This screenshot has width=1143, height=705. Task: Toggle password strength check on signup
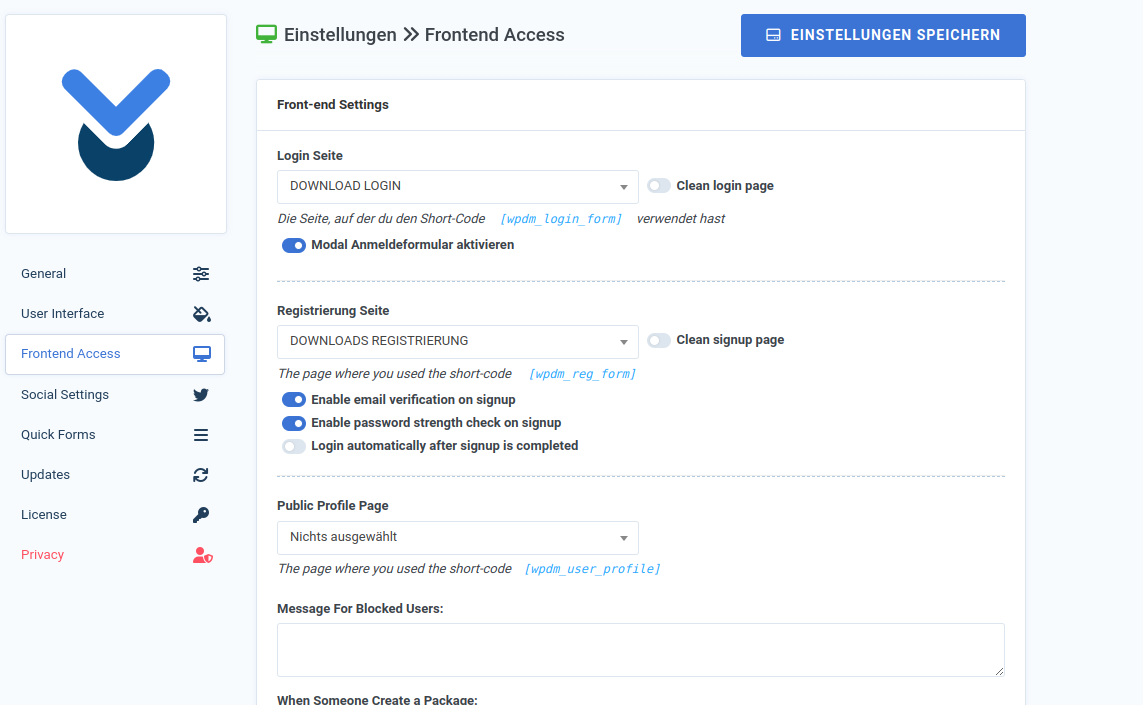[x=294, y=423]
